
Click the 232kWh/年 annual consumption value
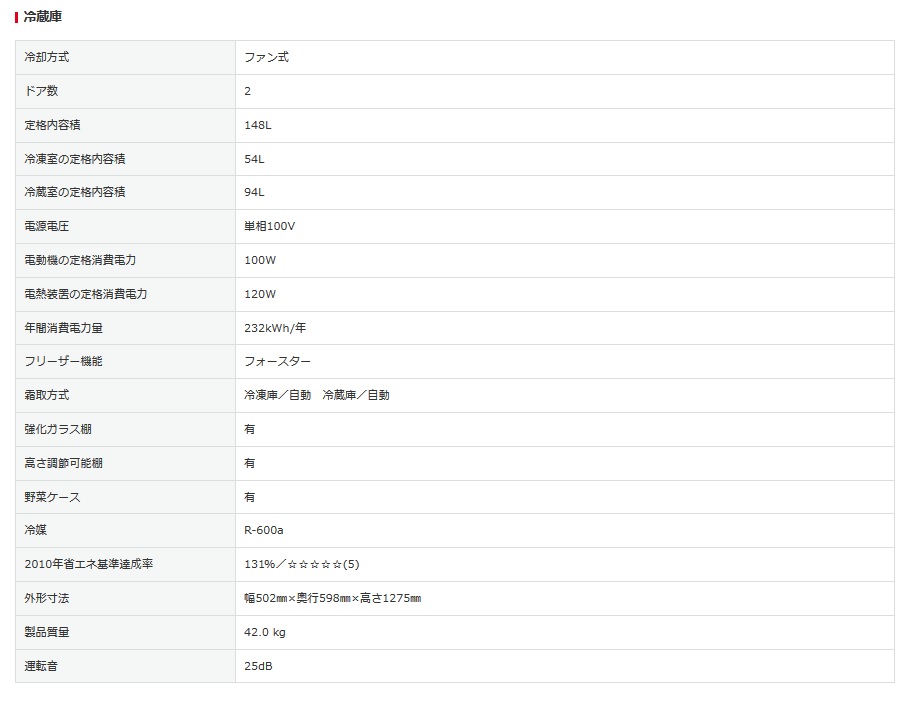(x=275, y=328)
